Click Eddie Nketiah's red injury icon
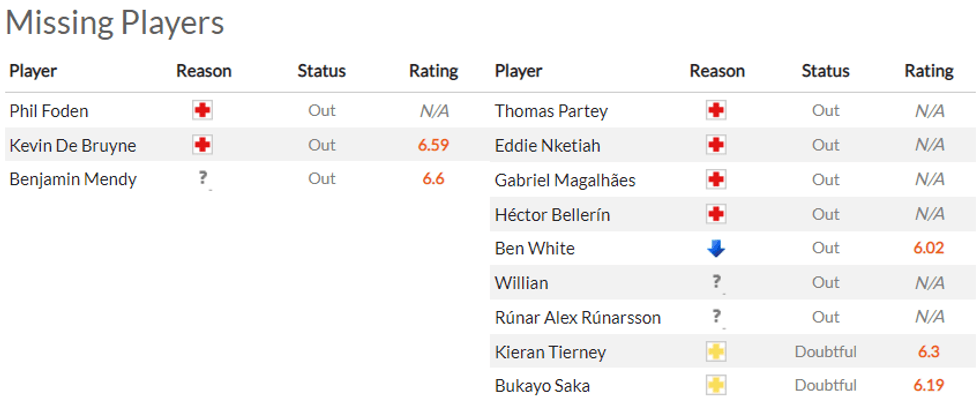Image resolution: width=980 pixels, height=405 pixels. pos(716,146)
